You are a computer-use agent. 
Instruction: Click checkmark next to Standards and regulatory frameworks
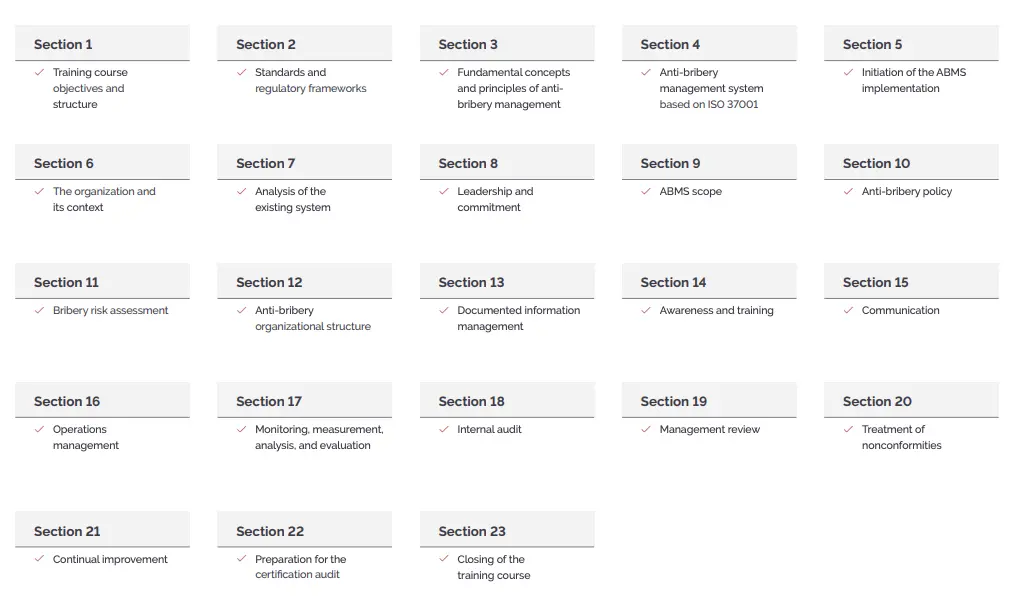click(x=241, y=73)
